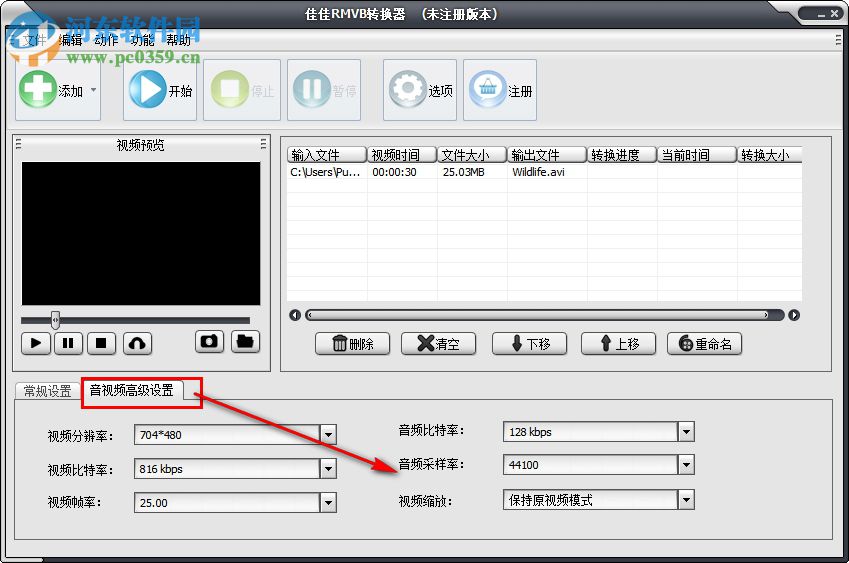Image resolution: width=849 pixels, height=563 pixels.
Task: Expand the 视频帧率 dropdown
Action: (328, 502)
